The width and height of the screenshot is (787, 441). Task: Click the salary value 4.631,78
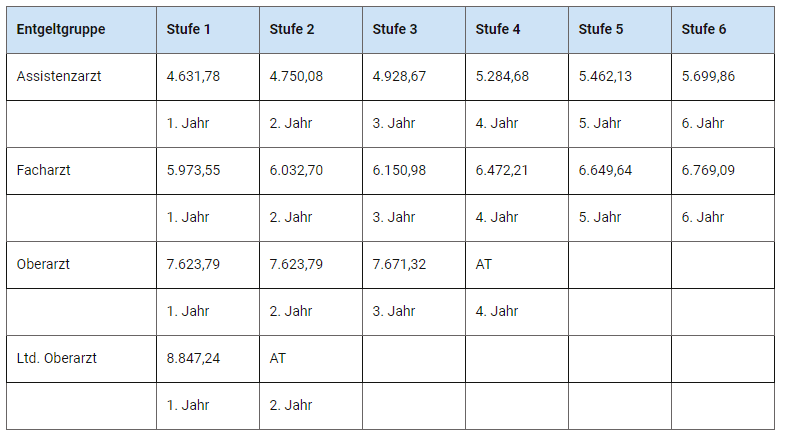(193, 76)
